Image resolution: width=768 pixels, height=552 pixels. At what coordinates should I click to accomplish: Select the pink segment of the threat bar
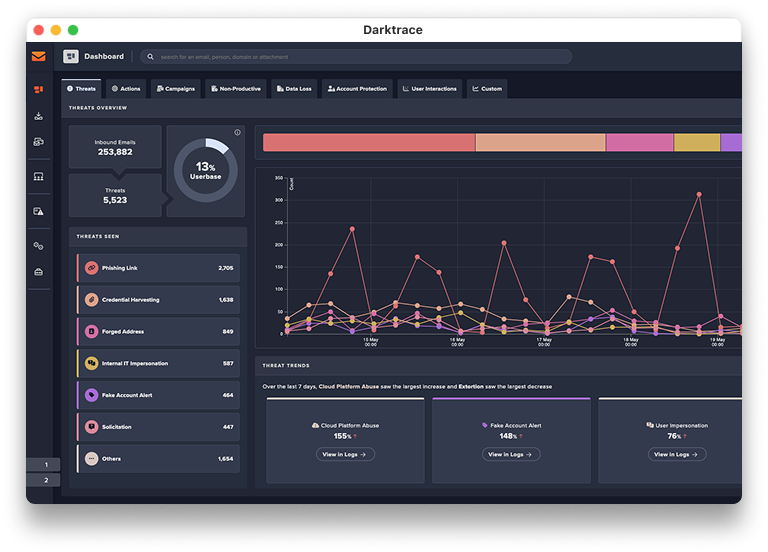640,143
